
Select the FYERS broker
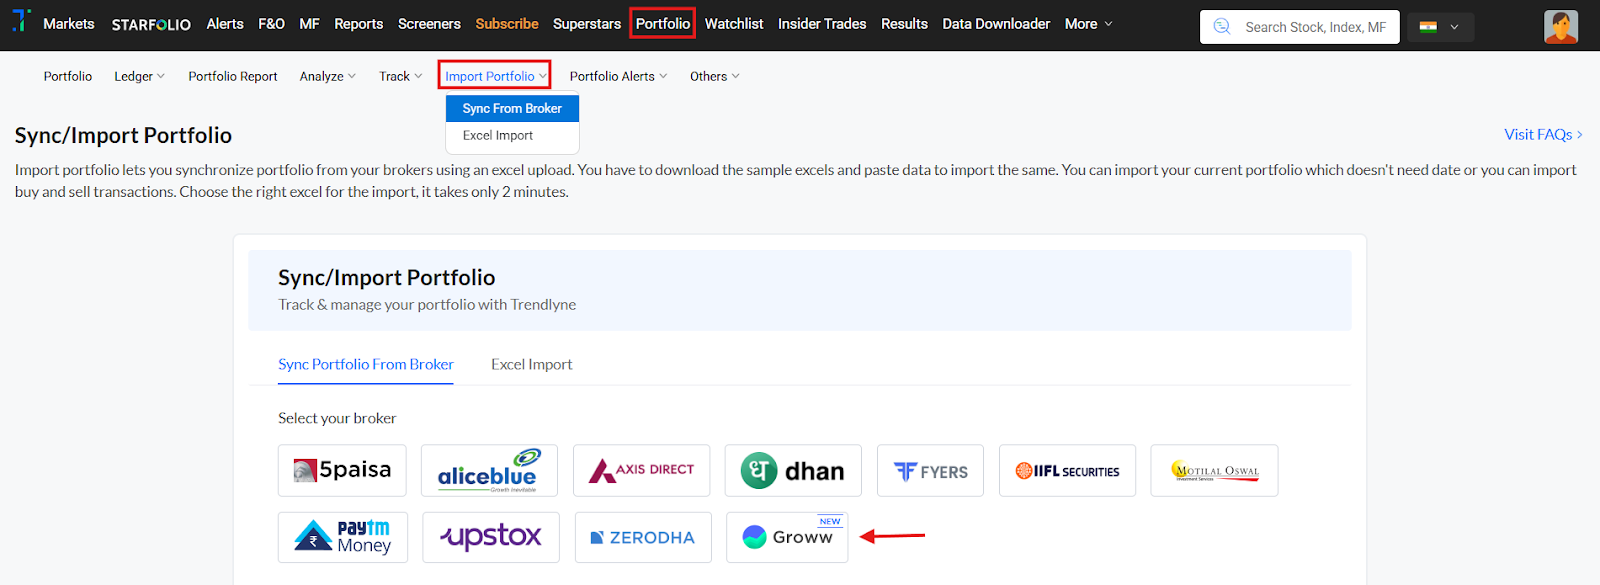coord(930,470)
